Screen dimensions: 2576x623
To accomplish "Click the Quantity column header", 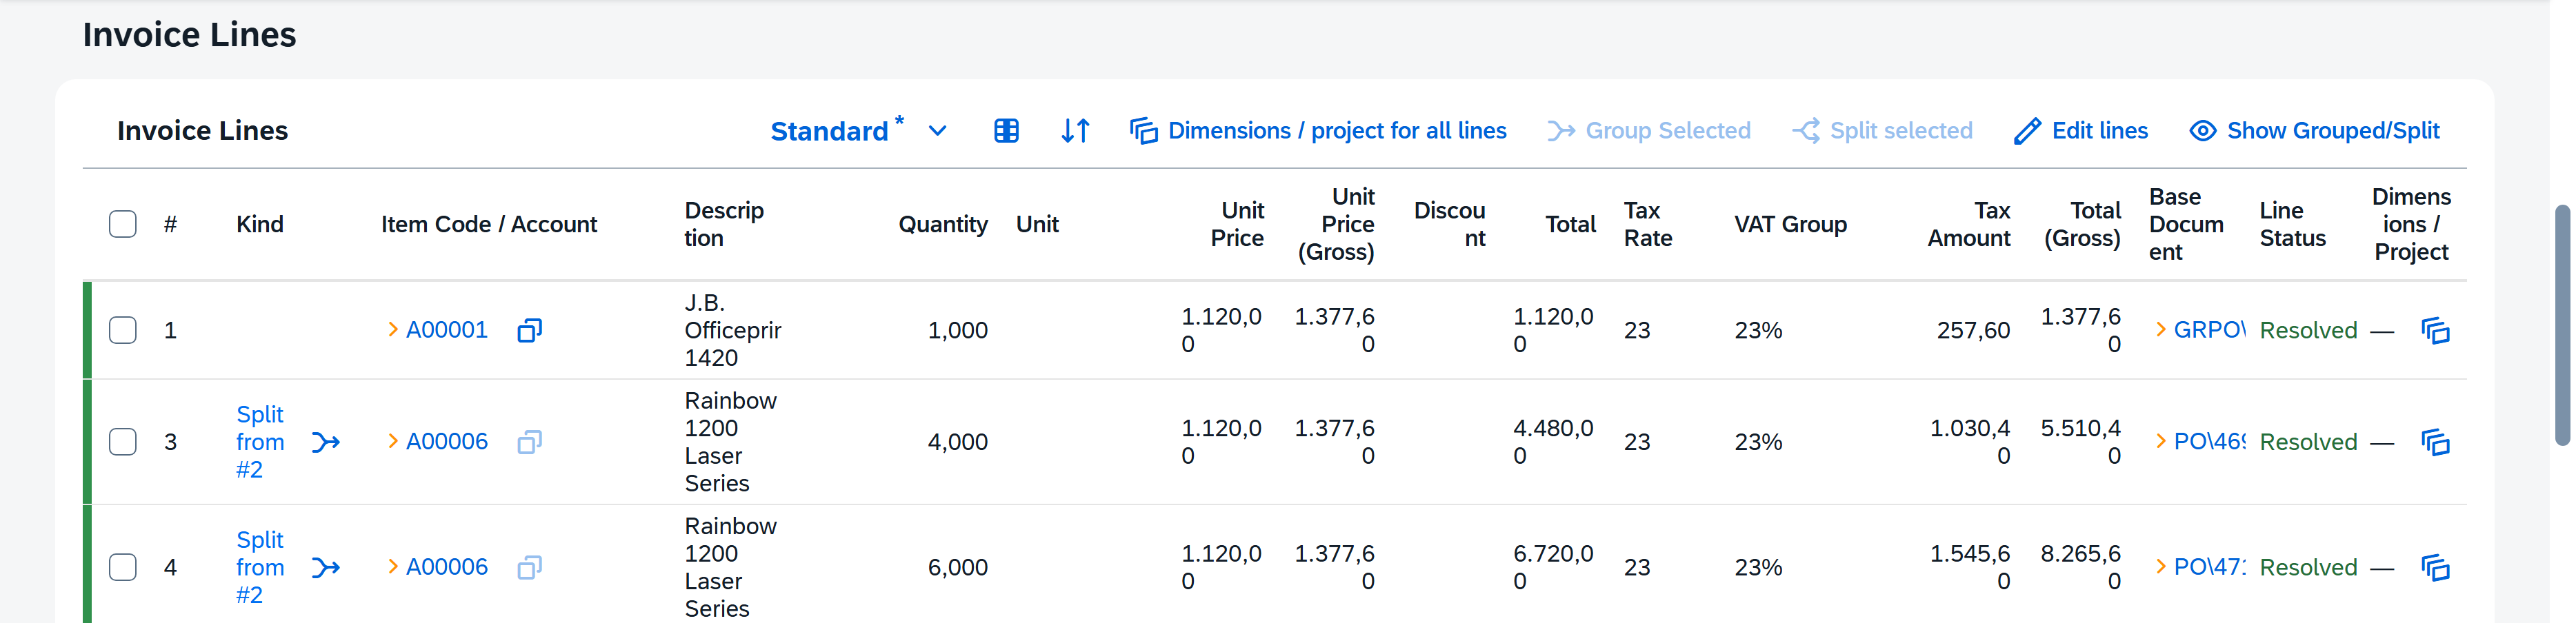I will (x=943, y=224).
